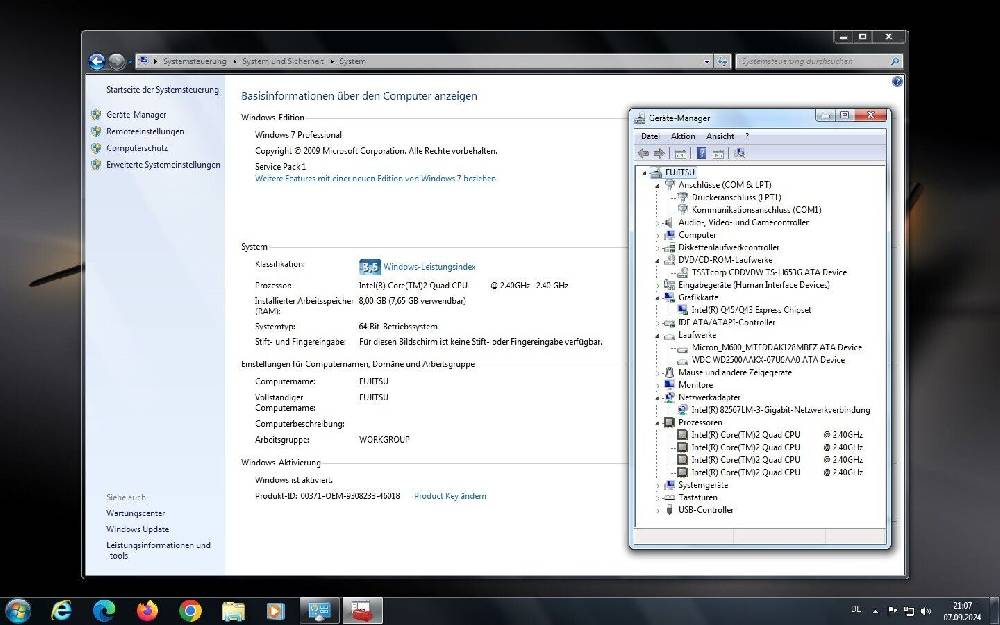Go back in the Geräte-Manager toolbar
1000x625 pixels.
pyautogui.click(x=643, y=153)
